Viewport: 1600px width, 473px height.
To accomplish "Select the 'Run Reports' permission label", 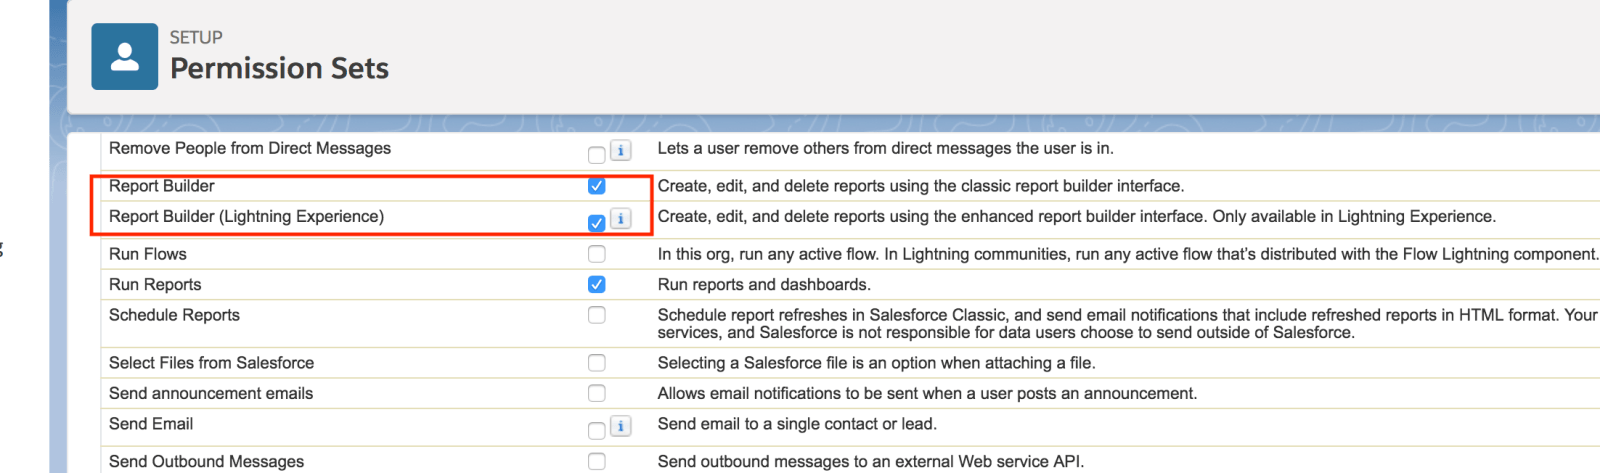I will [x=155, y=285].
